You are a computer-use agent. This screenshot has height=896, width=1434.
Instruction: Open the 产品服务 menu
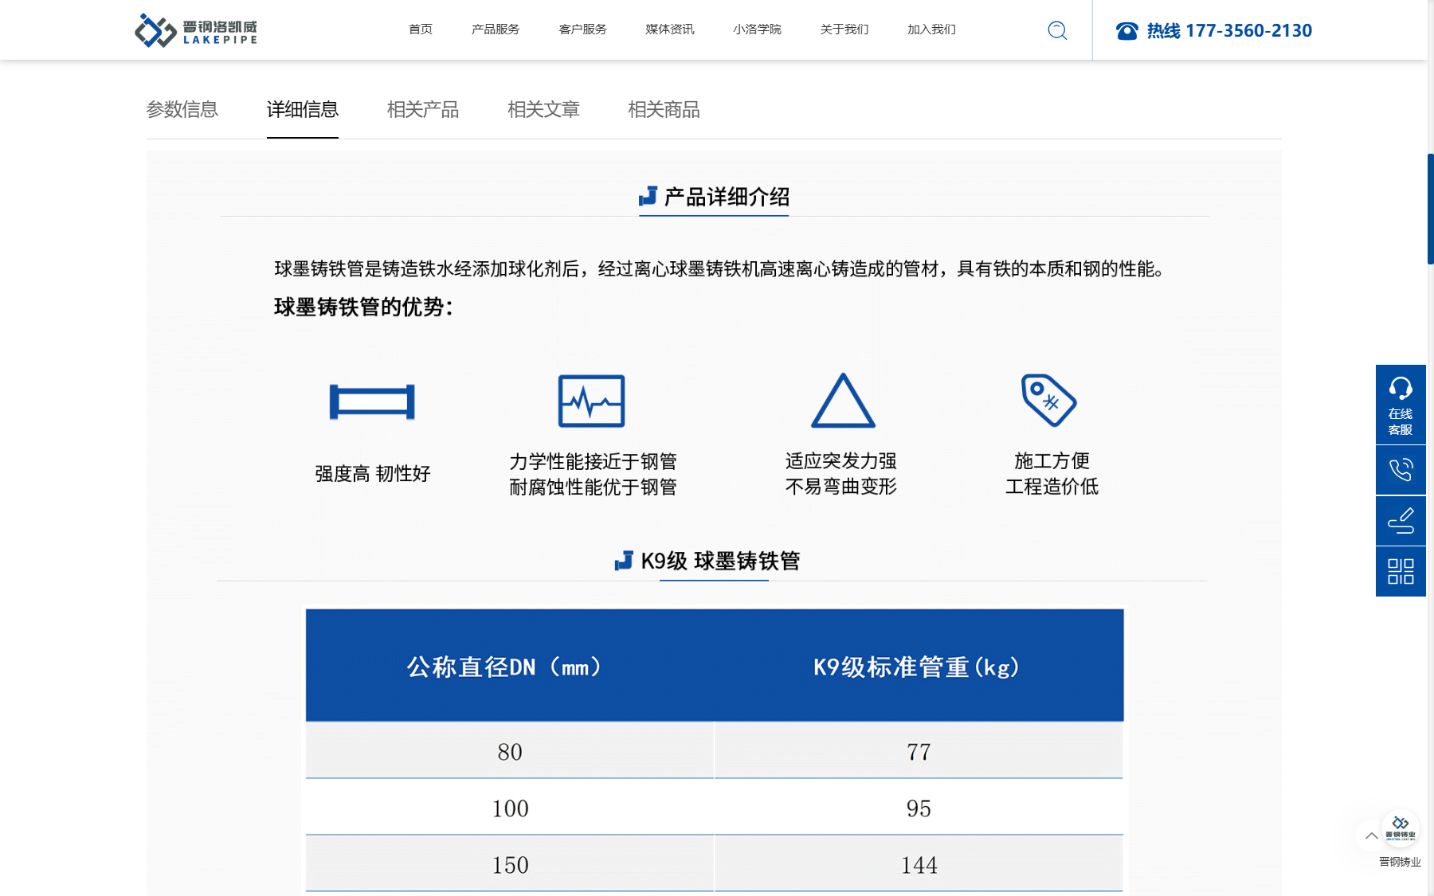point(496,29)
